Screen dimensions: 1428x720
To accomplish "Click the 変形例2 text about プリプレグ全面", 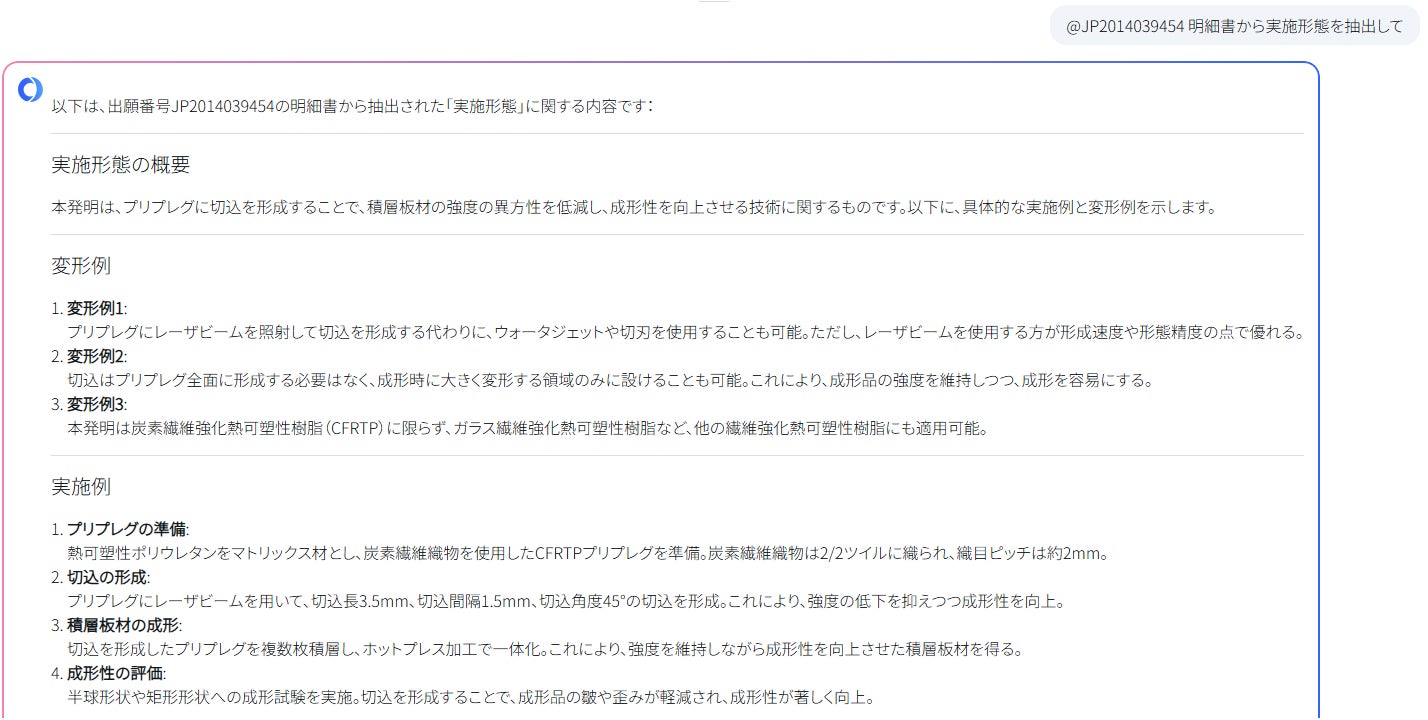I will coord(610,380).
